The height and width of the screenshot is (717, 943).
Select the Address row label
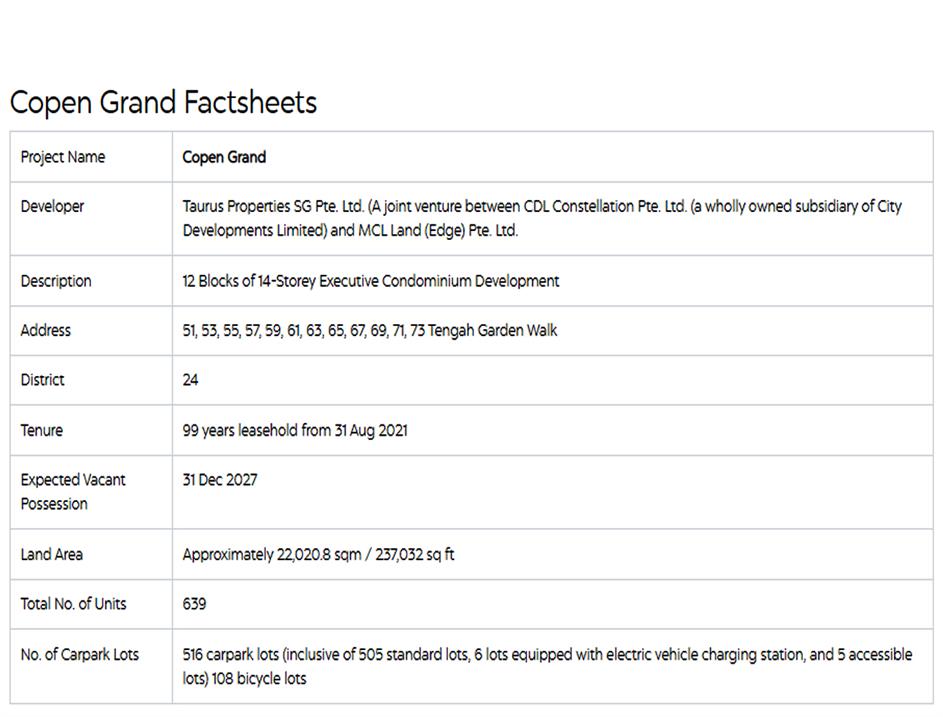pos(46,330)
